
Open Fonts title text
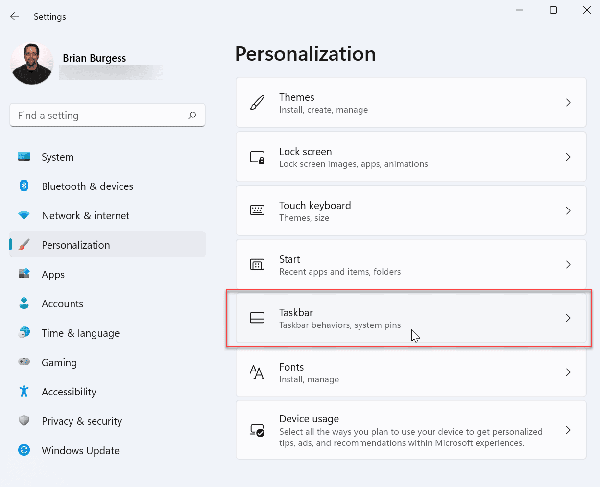coord(291,367)
